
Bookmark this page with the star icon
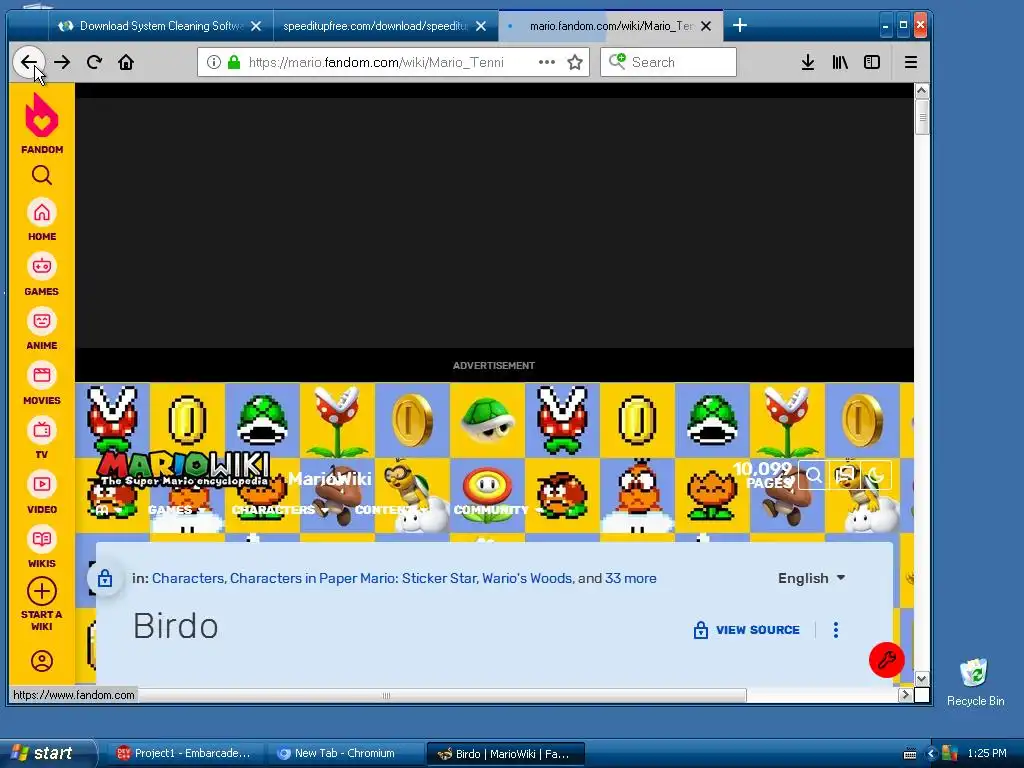tap(575, 62)
